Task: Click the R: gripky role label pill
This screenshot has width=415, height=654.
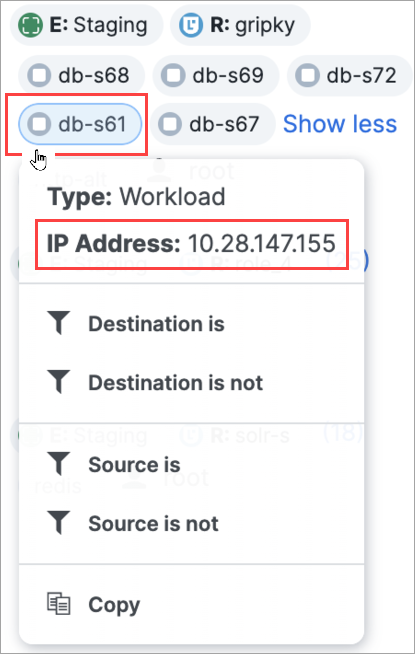Action: click(x=240, y=25)
